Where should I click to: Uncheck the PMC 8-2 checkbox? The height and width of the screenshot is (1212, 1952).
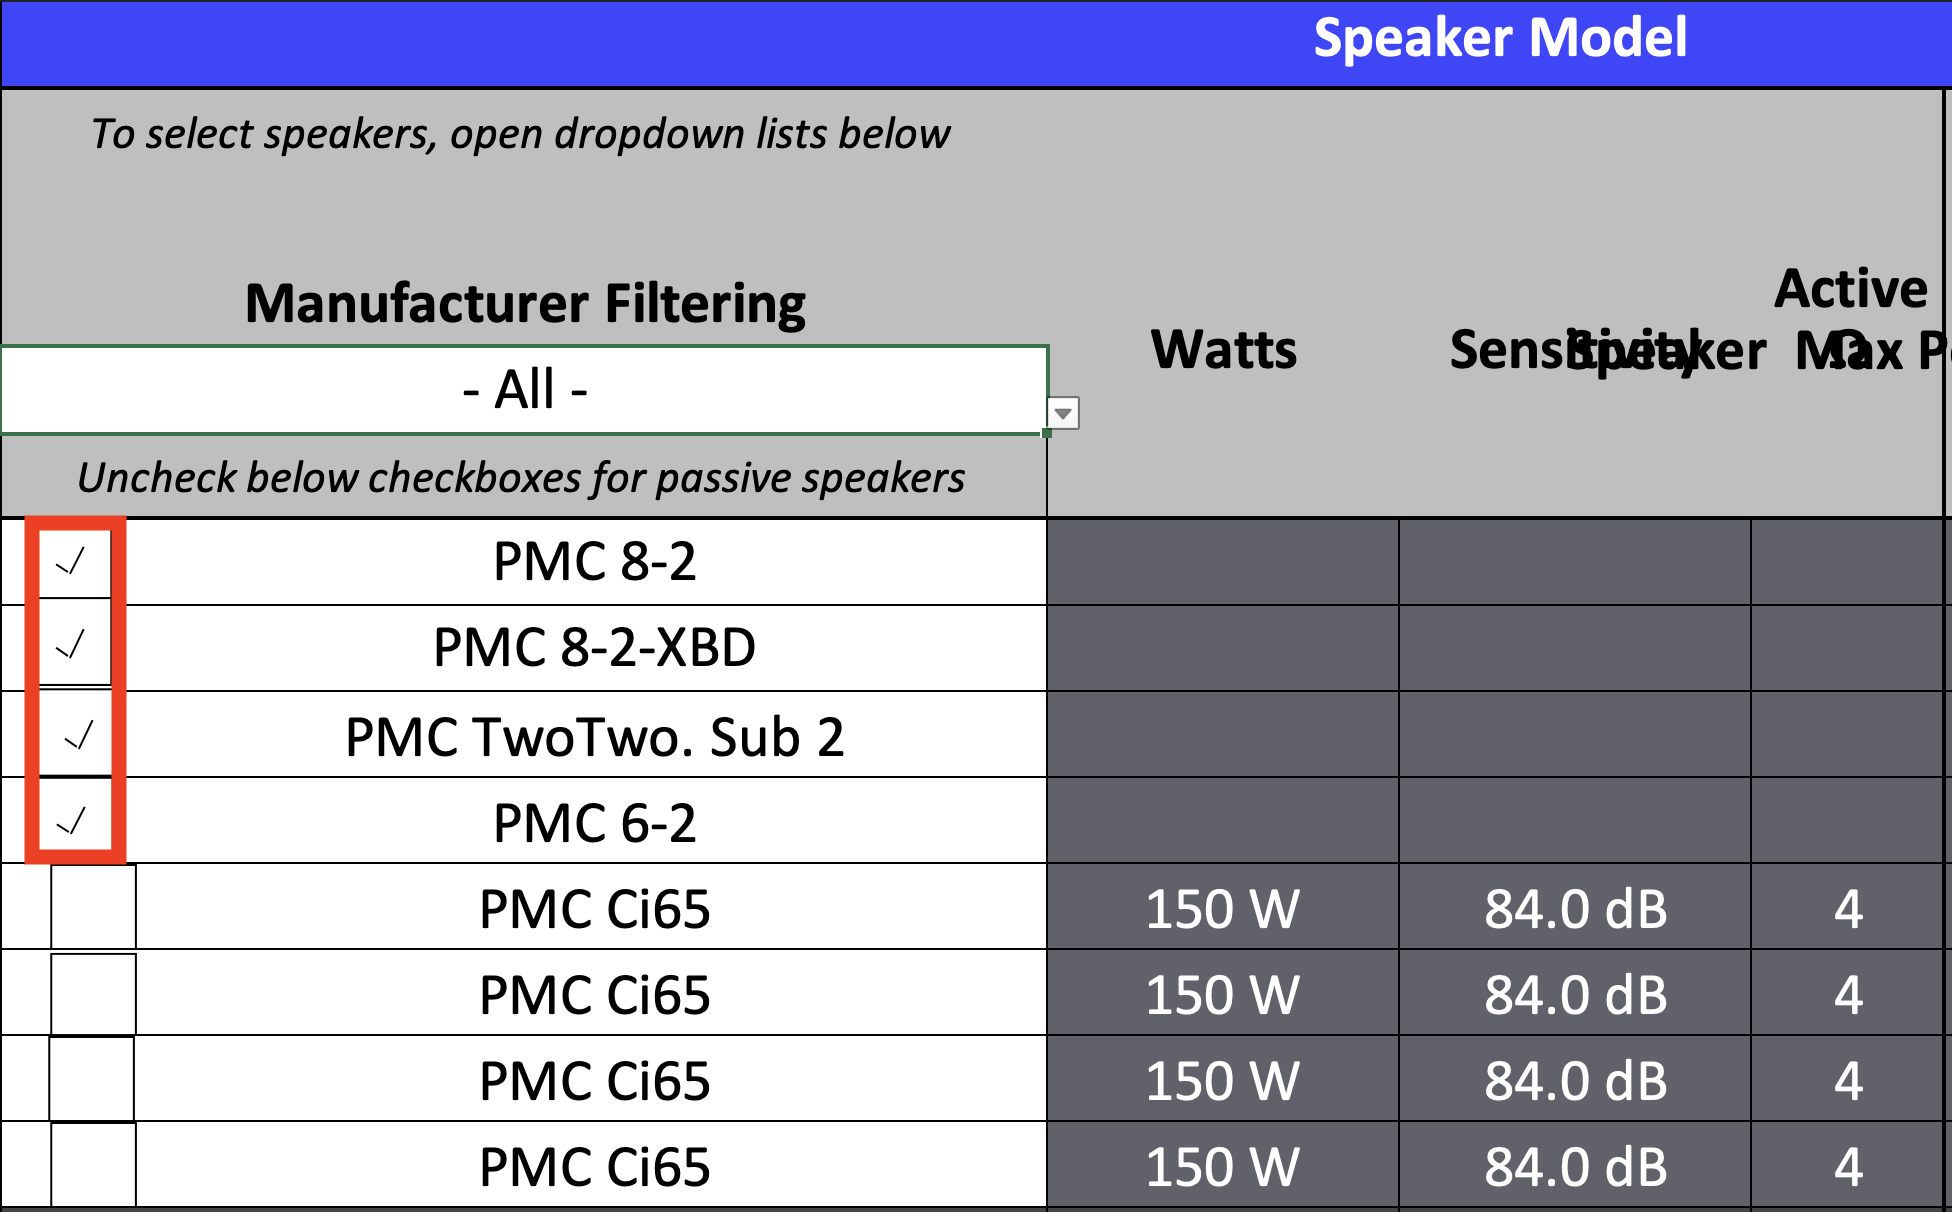pyautogui.click(x=74, y=562)
